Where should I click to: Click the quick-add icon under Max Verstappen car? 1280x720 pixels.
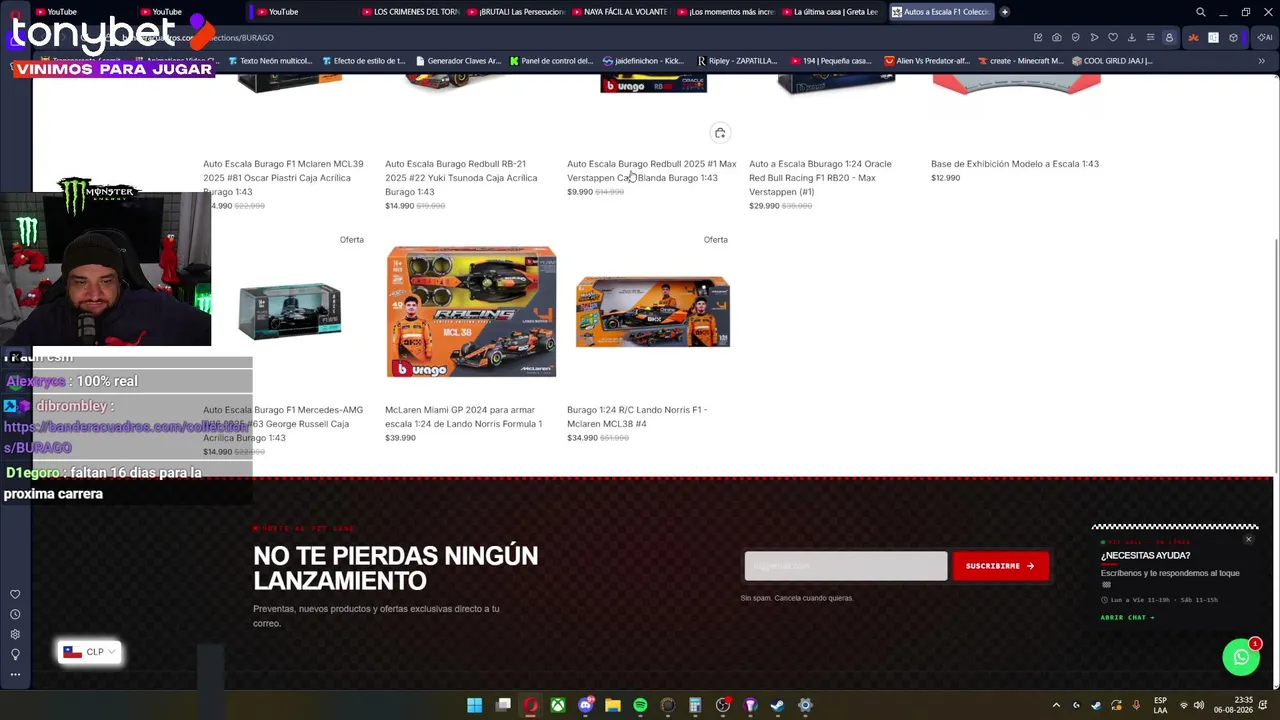click(x=720, y=133)
